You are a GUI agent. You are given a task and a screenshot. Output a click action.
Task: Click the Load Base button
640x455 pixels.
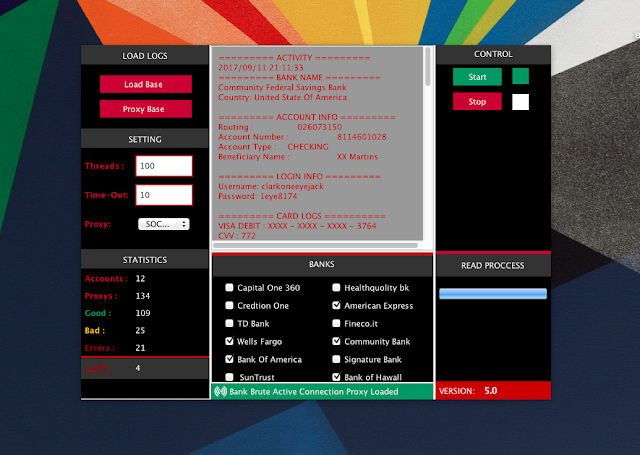pyautogui.click(x=146, y=84)
